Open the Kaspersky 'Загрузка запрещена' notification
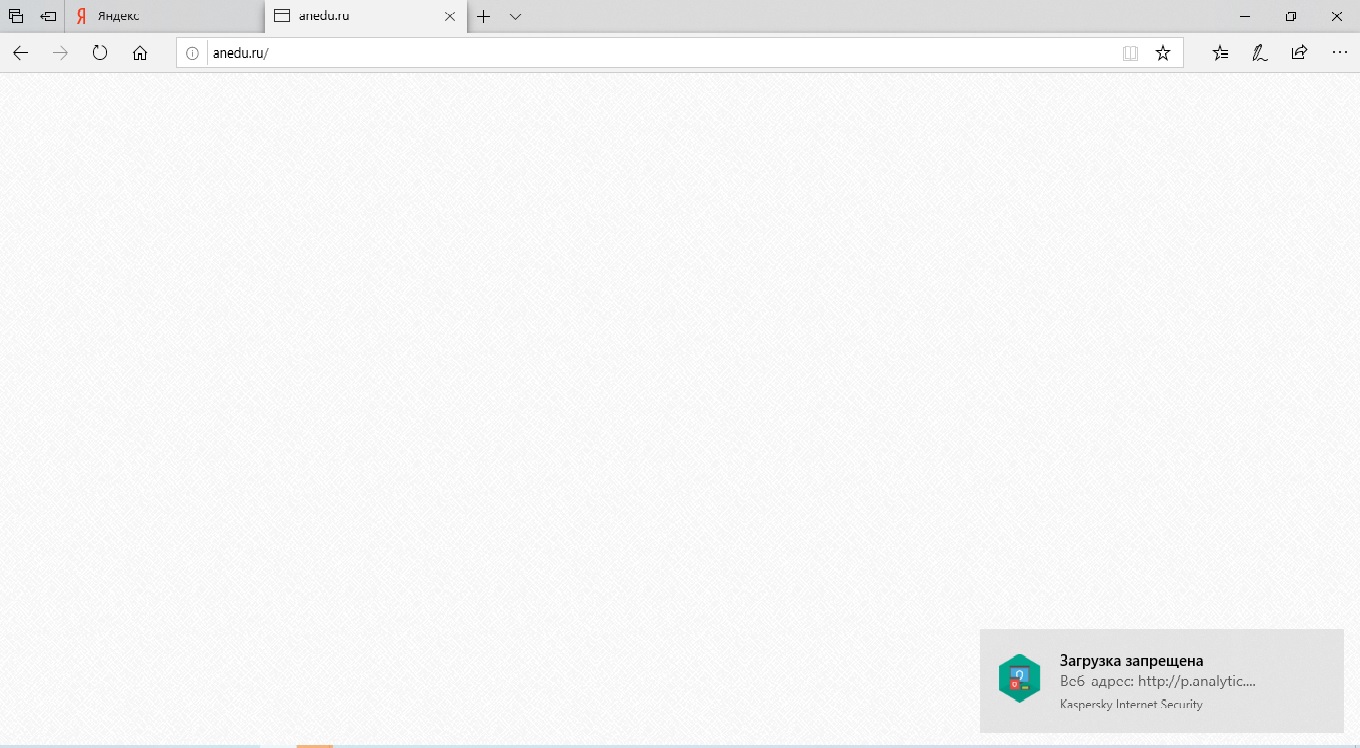 (1160, 680)
